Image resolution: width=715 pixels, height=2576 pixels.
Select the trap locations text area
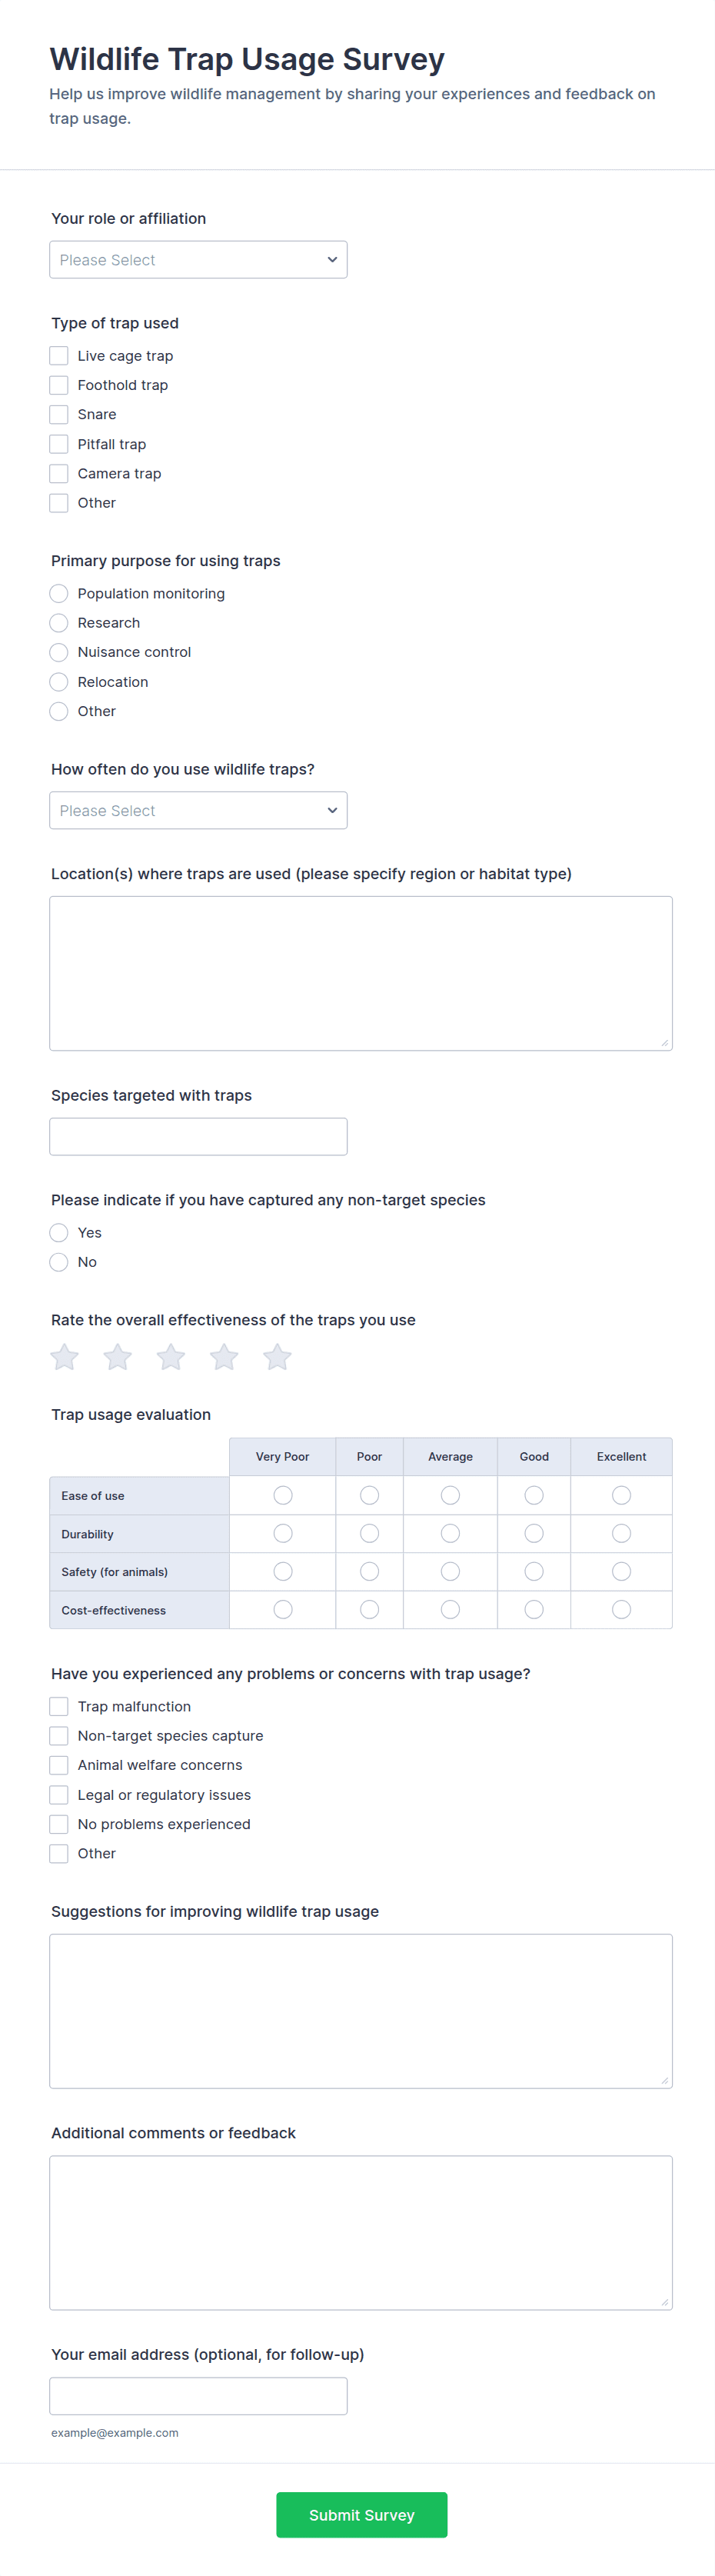(x=361, y=973)
